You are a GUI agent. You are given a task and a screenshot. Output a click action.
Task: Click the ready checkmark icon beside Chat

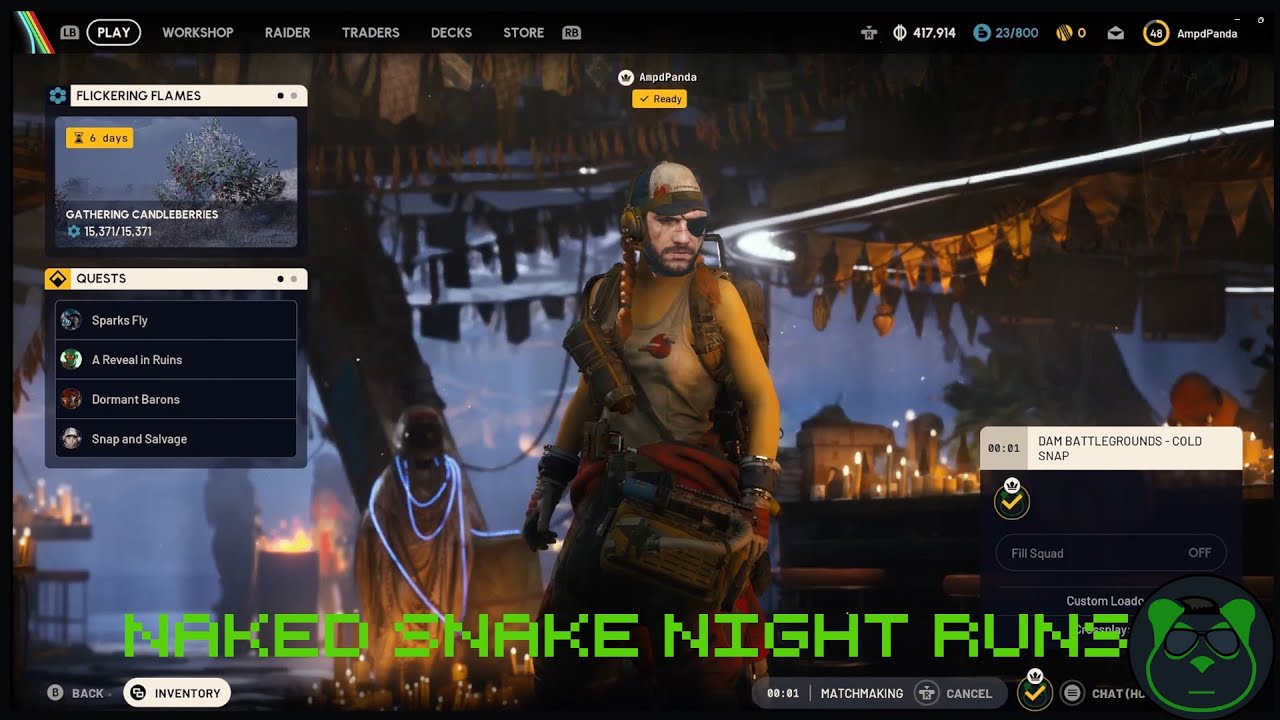pos(1035,691)
